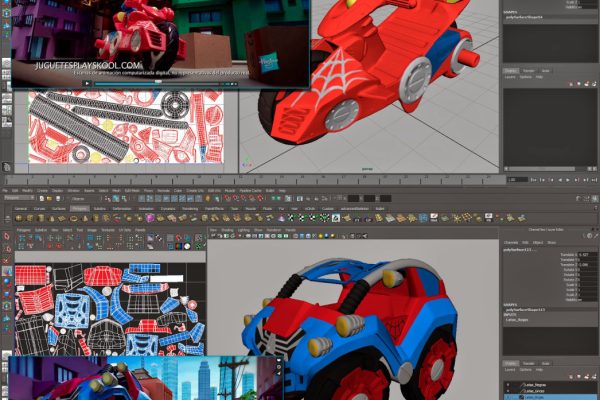This screenshot has height=400, width=600.
Task: Click the red magnet icon in UV toolbar
Action: point(178,238)
